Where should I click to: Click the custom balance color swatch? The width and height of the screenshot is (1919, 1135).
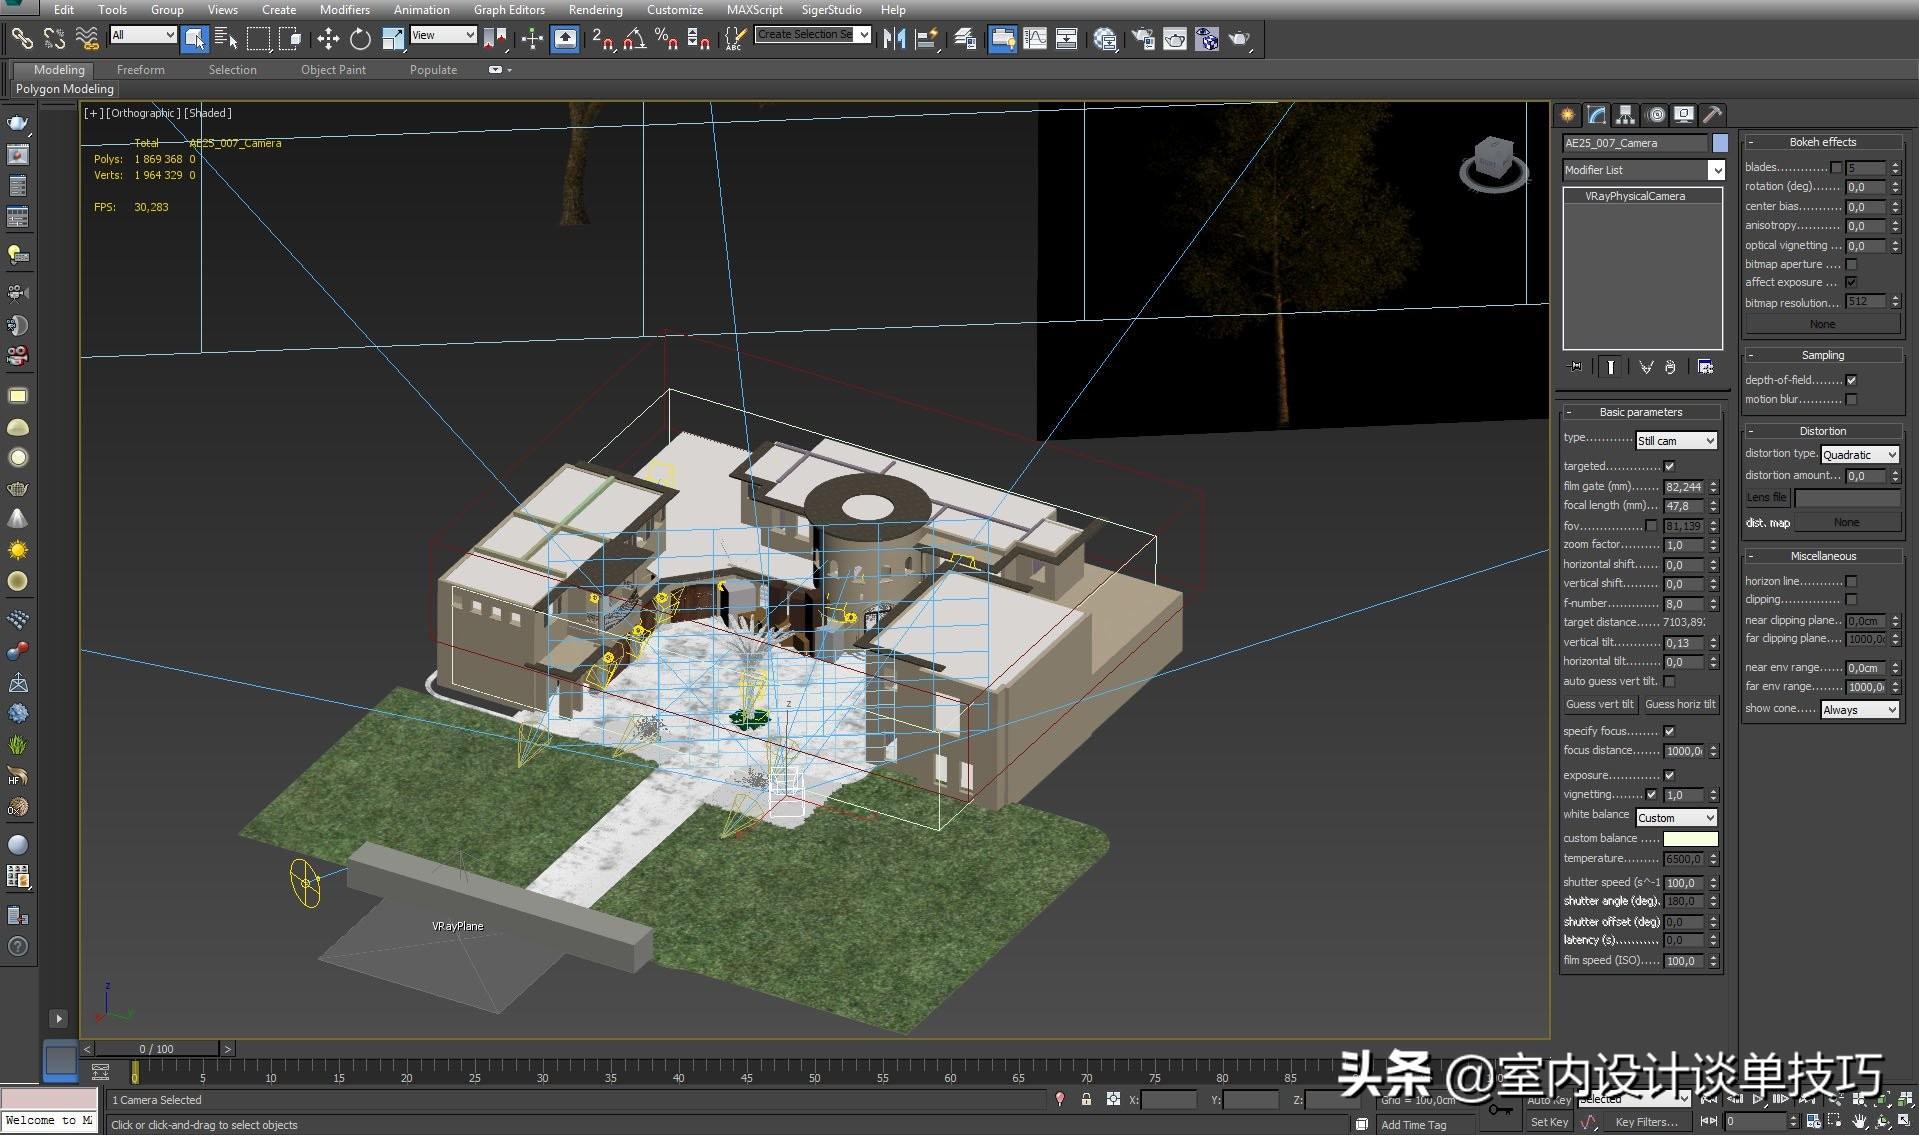(x=1690, y=839)
